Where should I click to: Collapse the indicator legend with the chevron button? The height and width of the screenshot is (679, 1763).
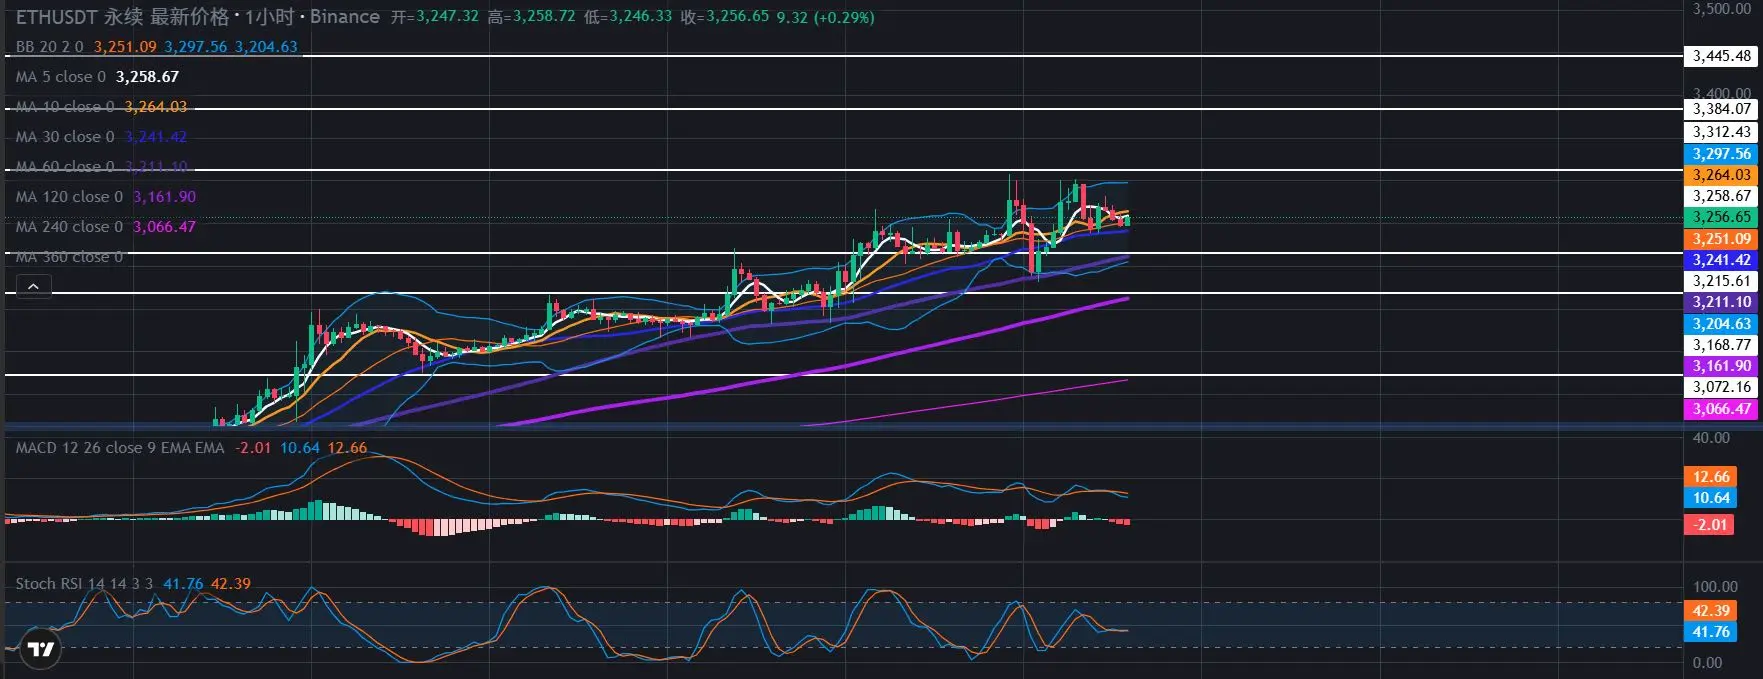(x=33, y=287)
